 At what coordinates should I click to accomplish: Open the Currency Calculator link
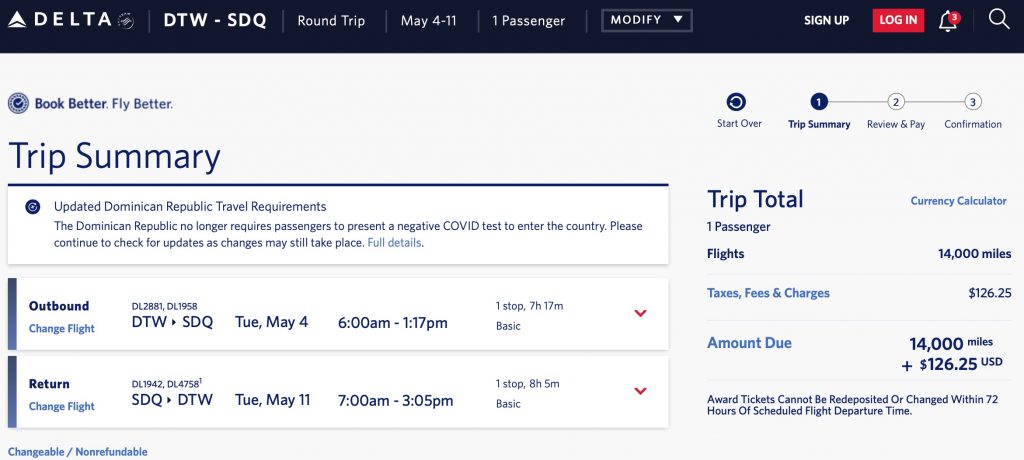click(958, 201)
